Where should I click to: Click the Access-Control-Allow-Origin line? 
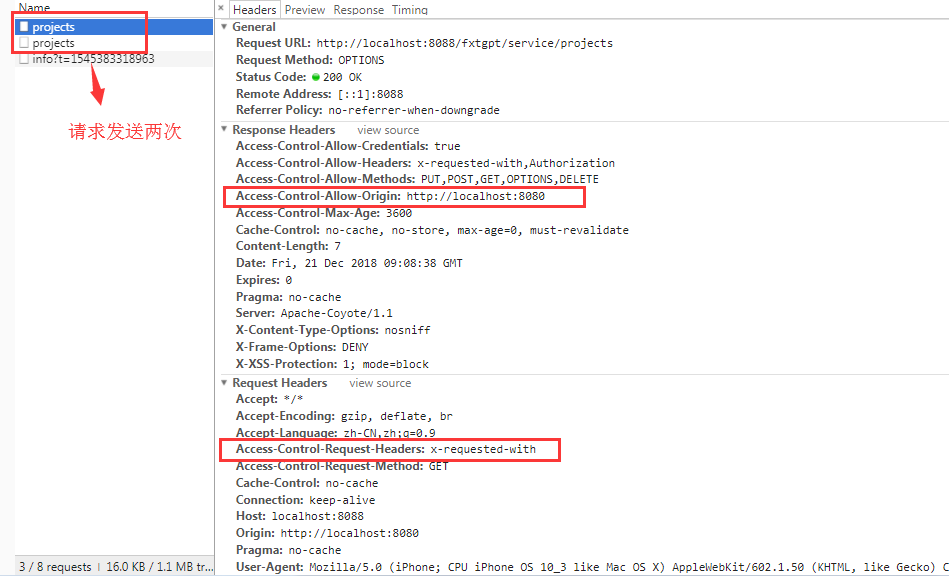coord(390,196)
